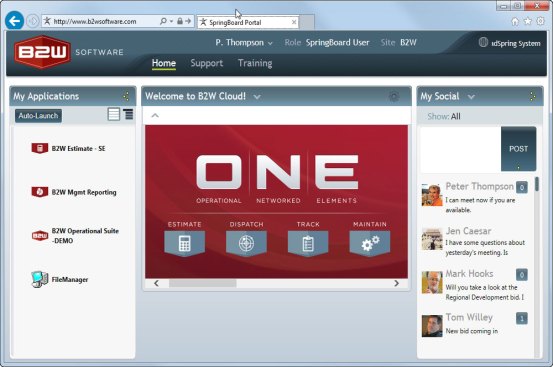The height and width of the screenshot is (367, 553).
Task: Open the Support tab
Action: (x=207, y=63)
